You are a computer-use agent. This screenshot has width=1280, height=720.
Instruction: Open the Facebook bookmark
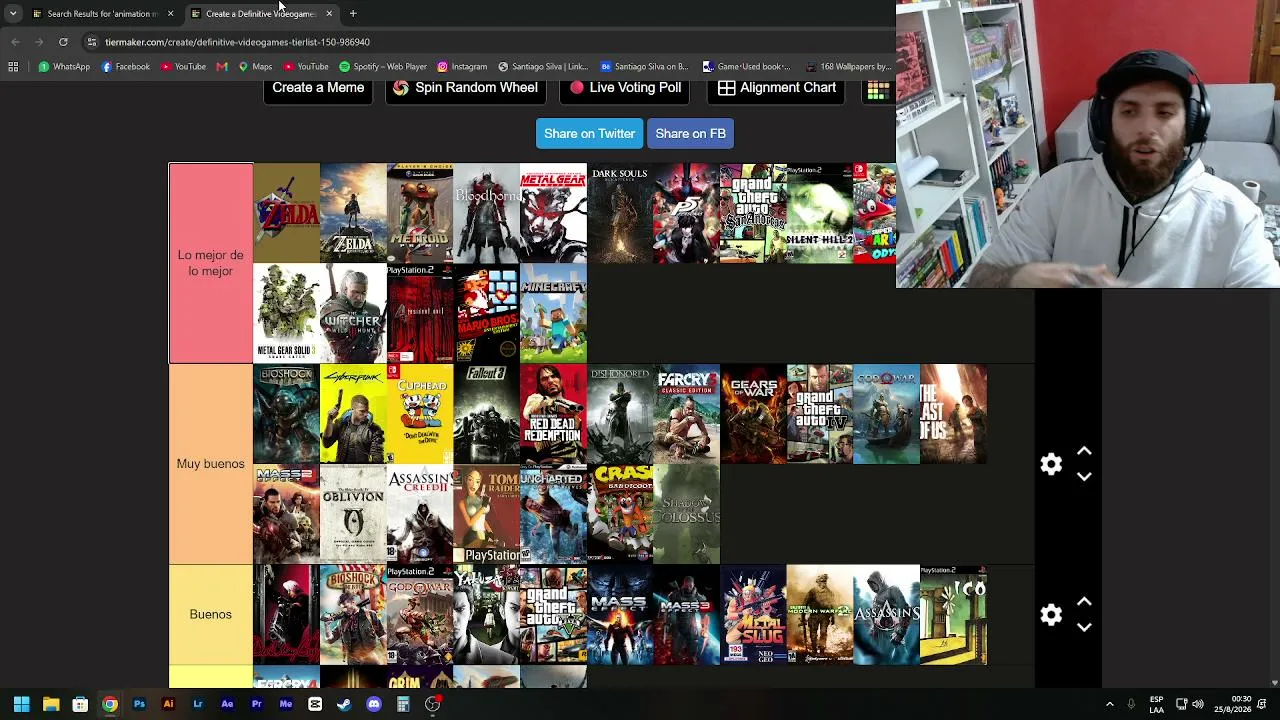tap(125, 67)
